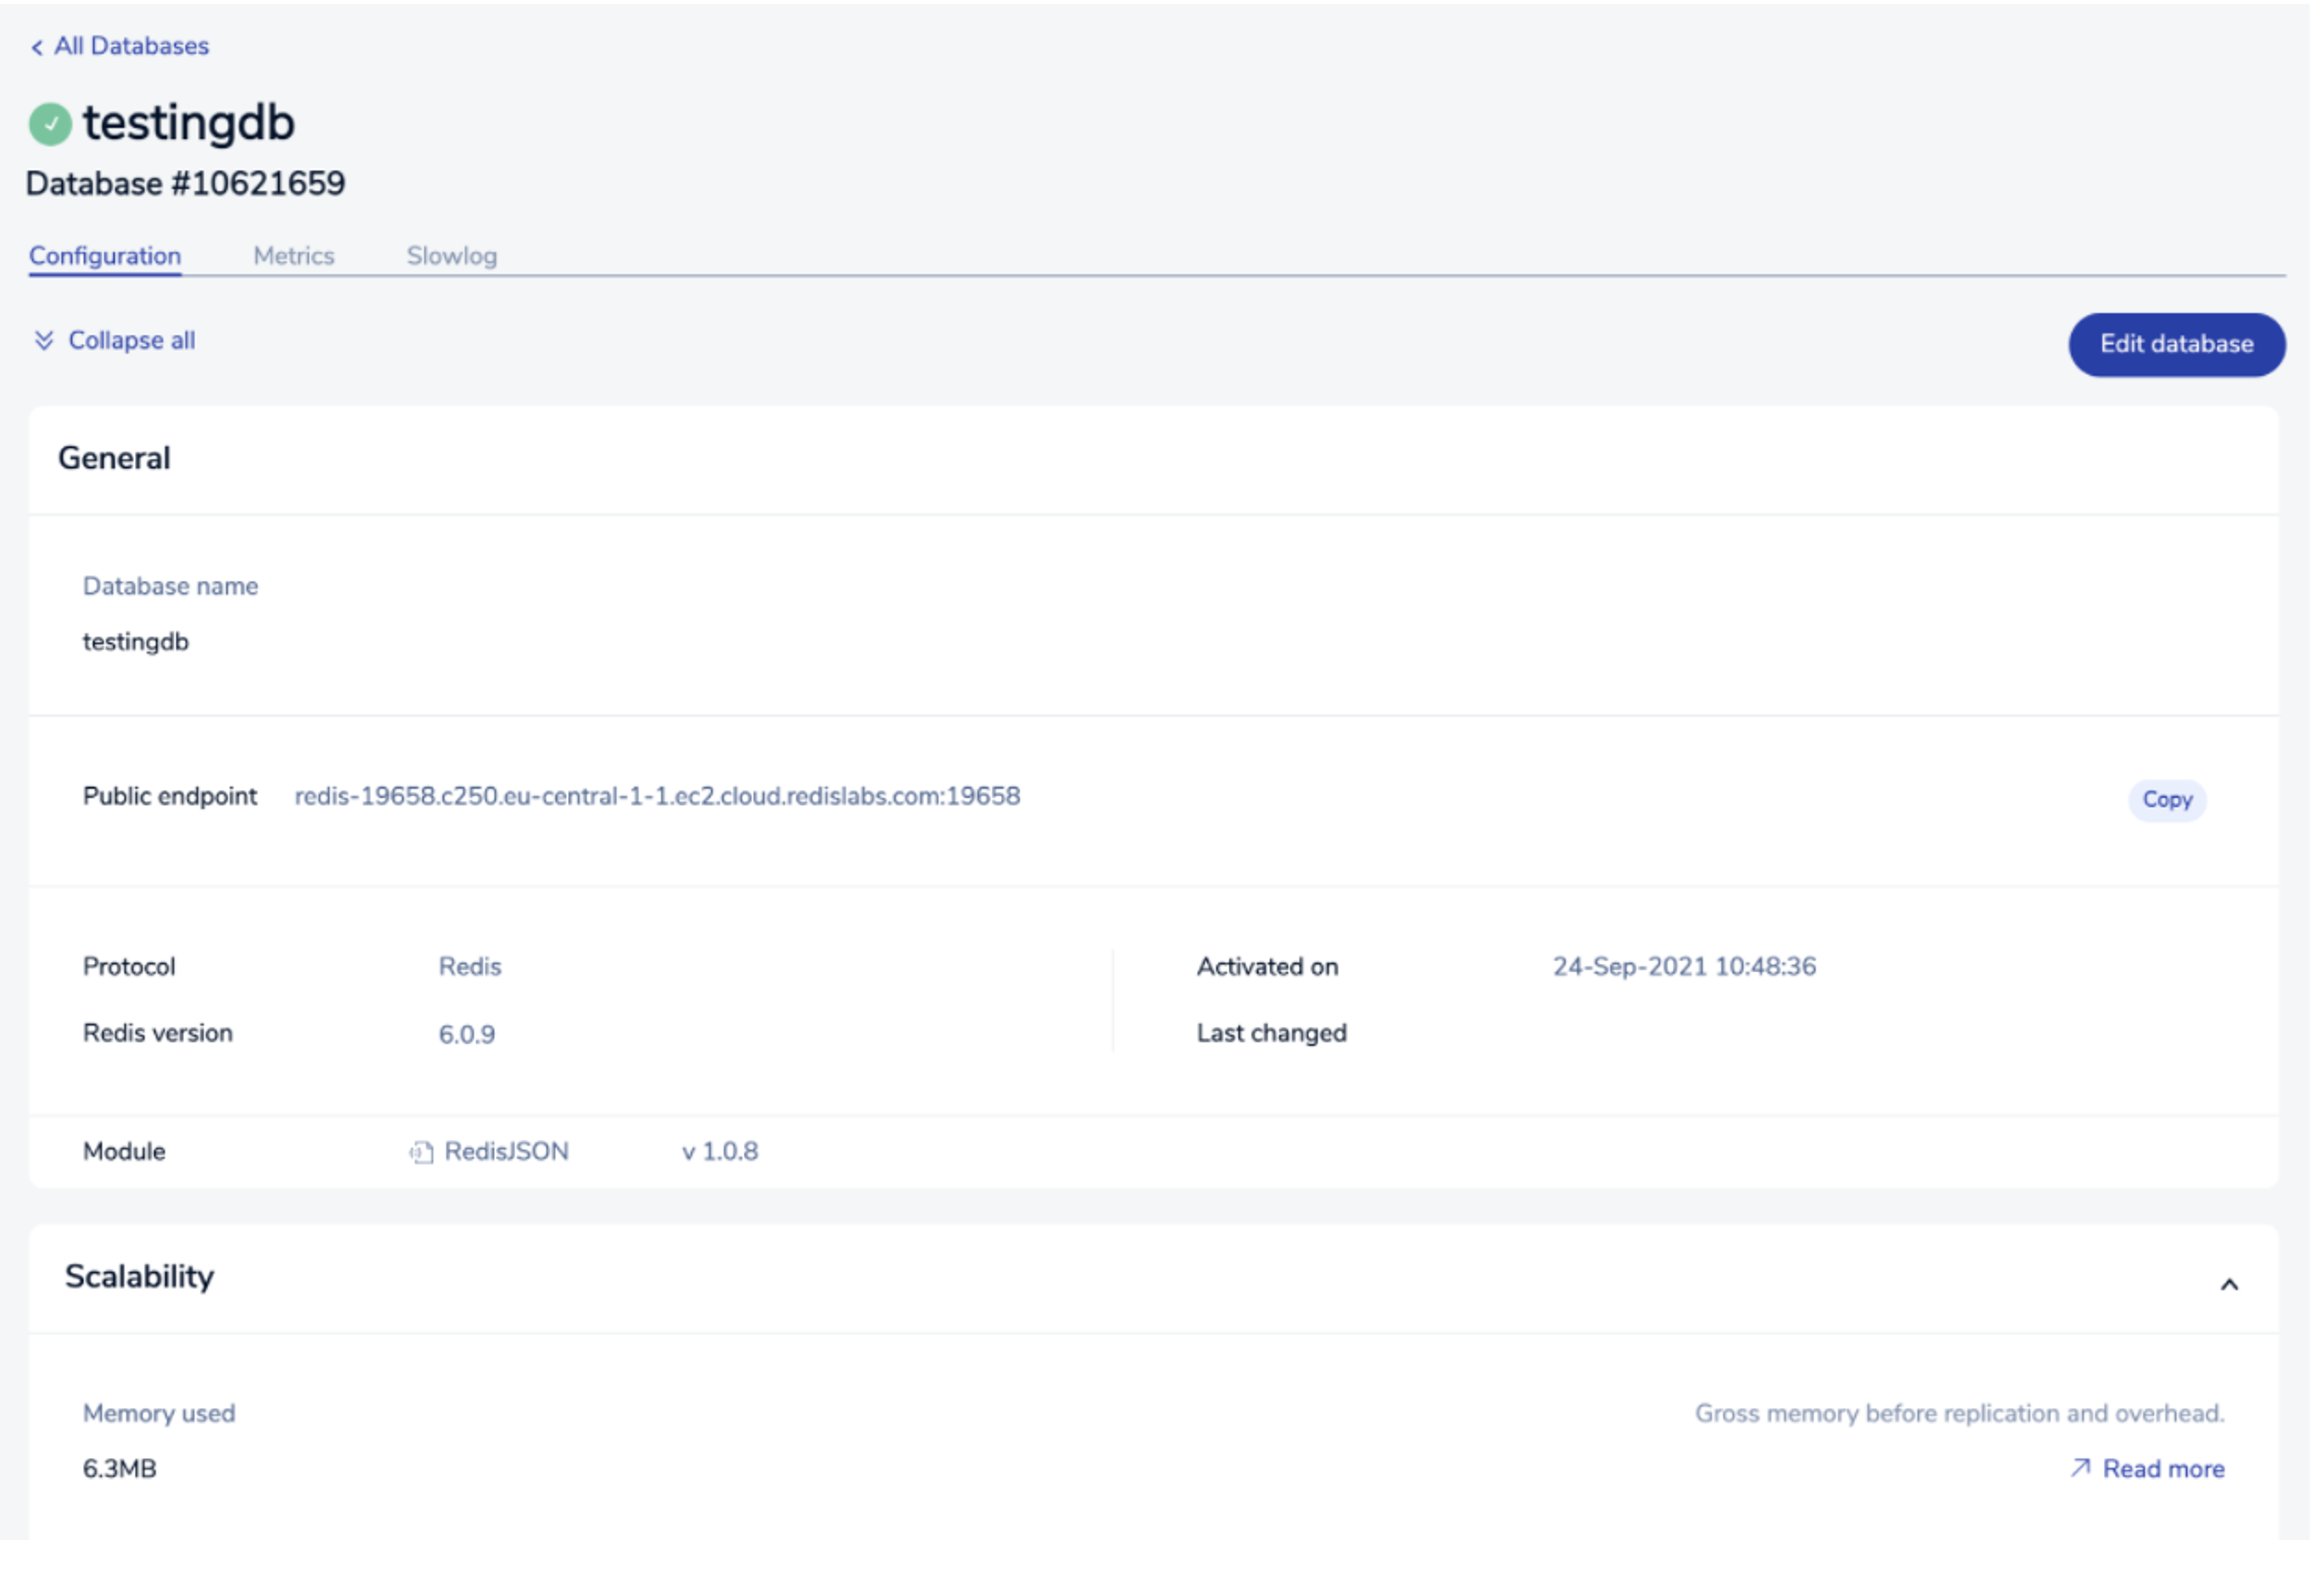The width and height of the screenshot is (2324, 1573).
Task: Switch to the Metrics tab
Action: click(293, 256)
